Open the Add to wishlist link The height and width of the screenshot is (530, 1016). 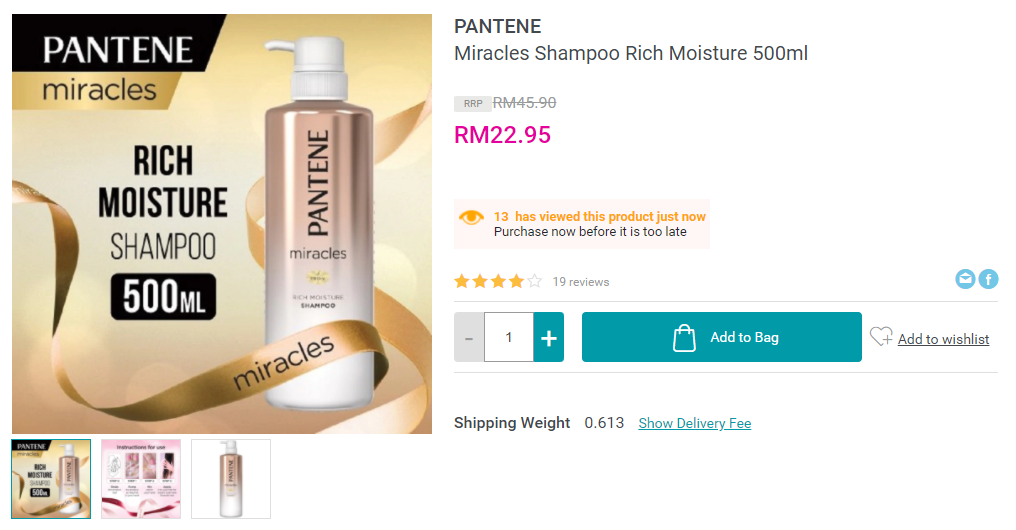tap(943, 339)
